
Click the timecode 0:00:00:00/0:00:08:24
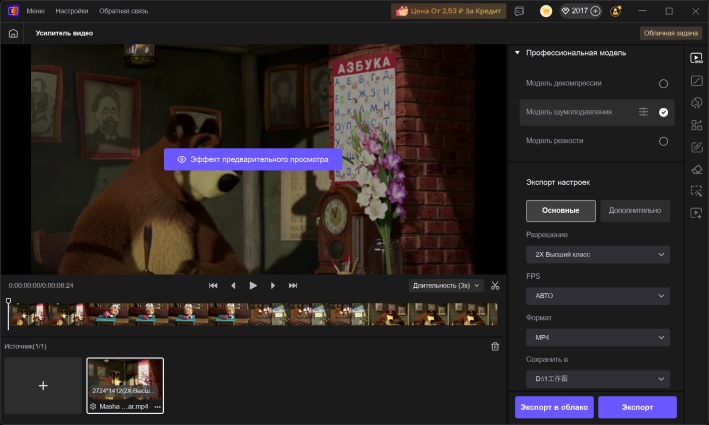(x=41, y=286)
